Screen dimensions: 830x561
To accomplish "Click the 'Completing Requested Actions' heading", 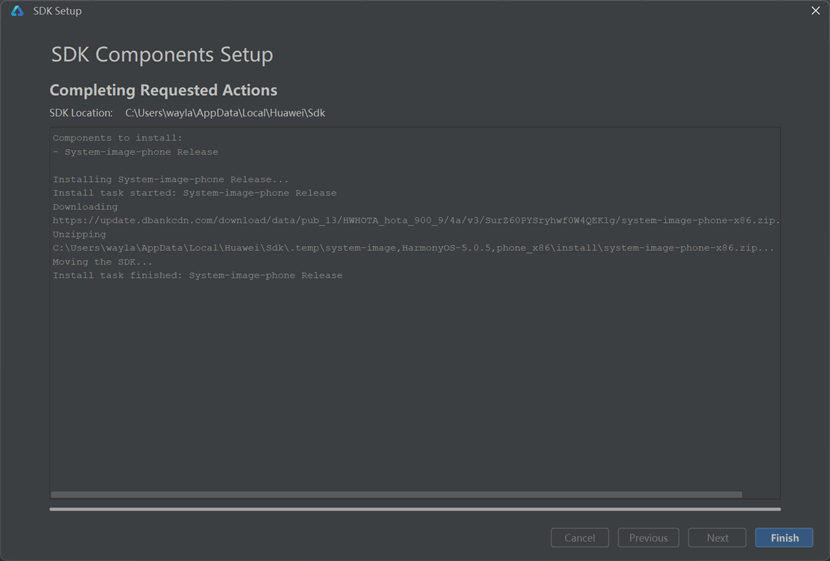I will coord(163,90).
